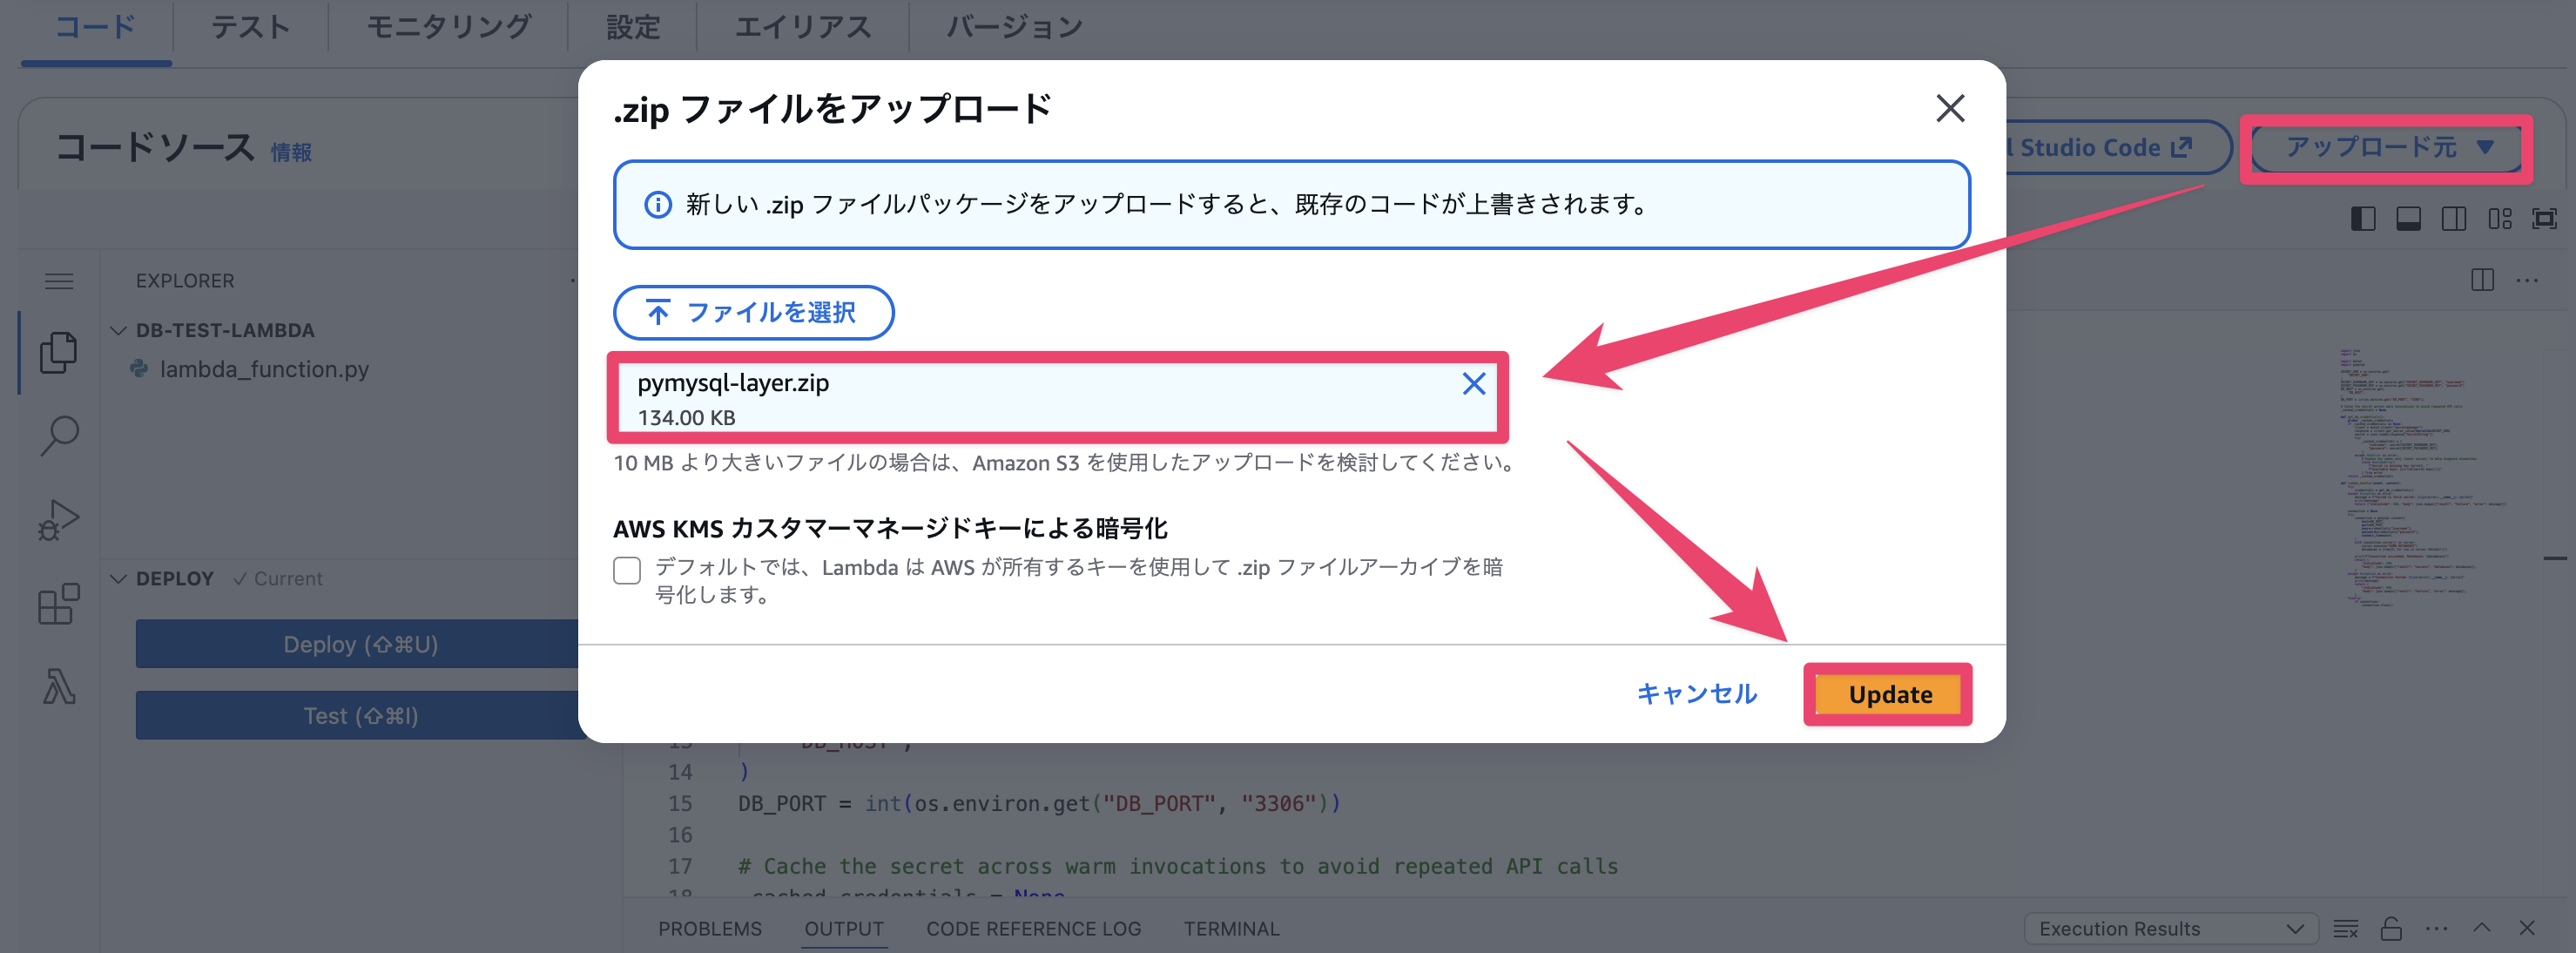The width and height of the screenshot is (2576, 953).
Task: Switch to the テスト tab
Action: click(x=250, y=27)
